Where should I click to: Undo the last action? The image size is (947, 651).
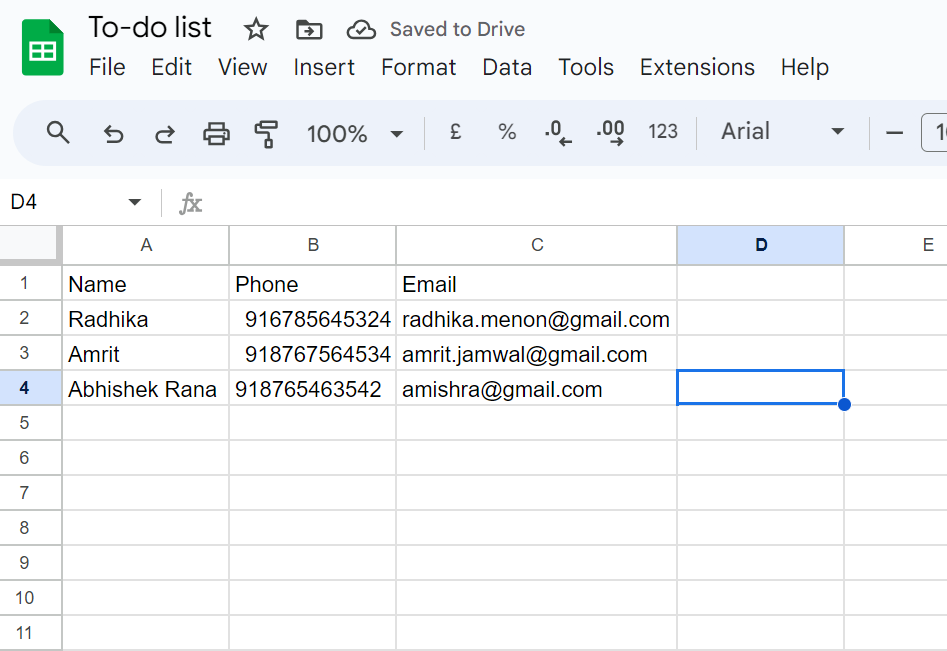tap(113, 133)
